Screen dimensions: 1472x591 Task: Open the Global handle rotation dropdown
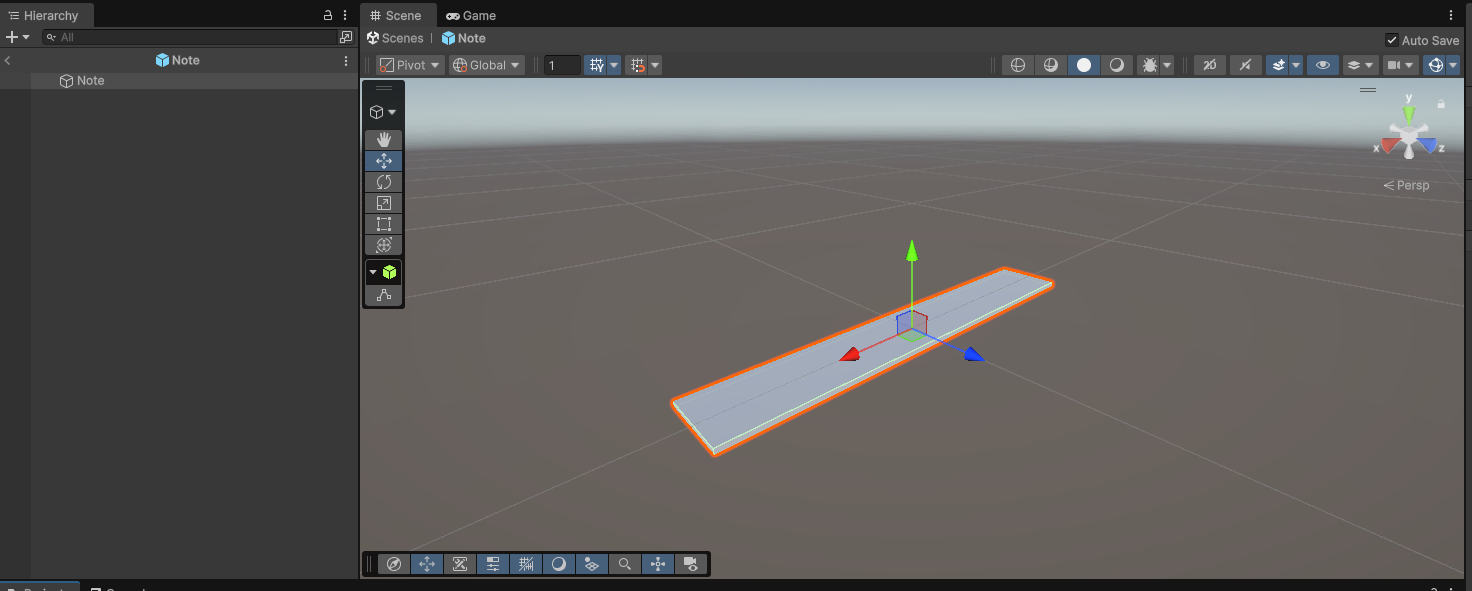[486, 65]
